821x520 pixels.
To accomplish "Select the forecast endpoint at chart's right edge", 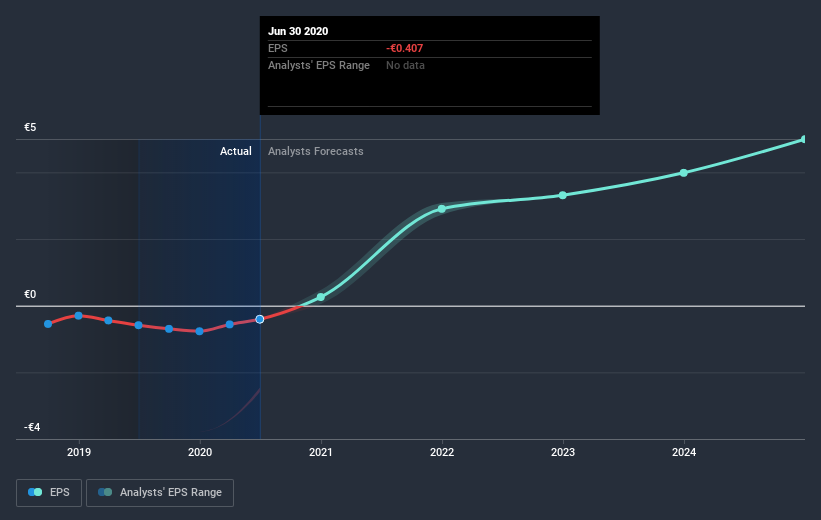I will (804, 139).
